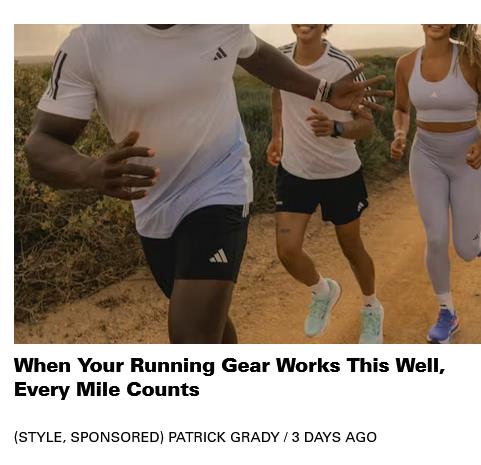The image size is (481, 465).
Task: Open the article via the headline's first line
Action: [x=229, y=365]
